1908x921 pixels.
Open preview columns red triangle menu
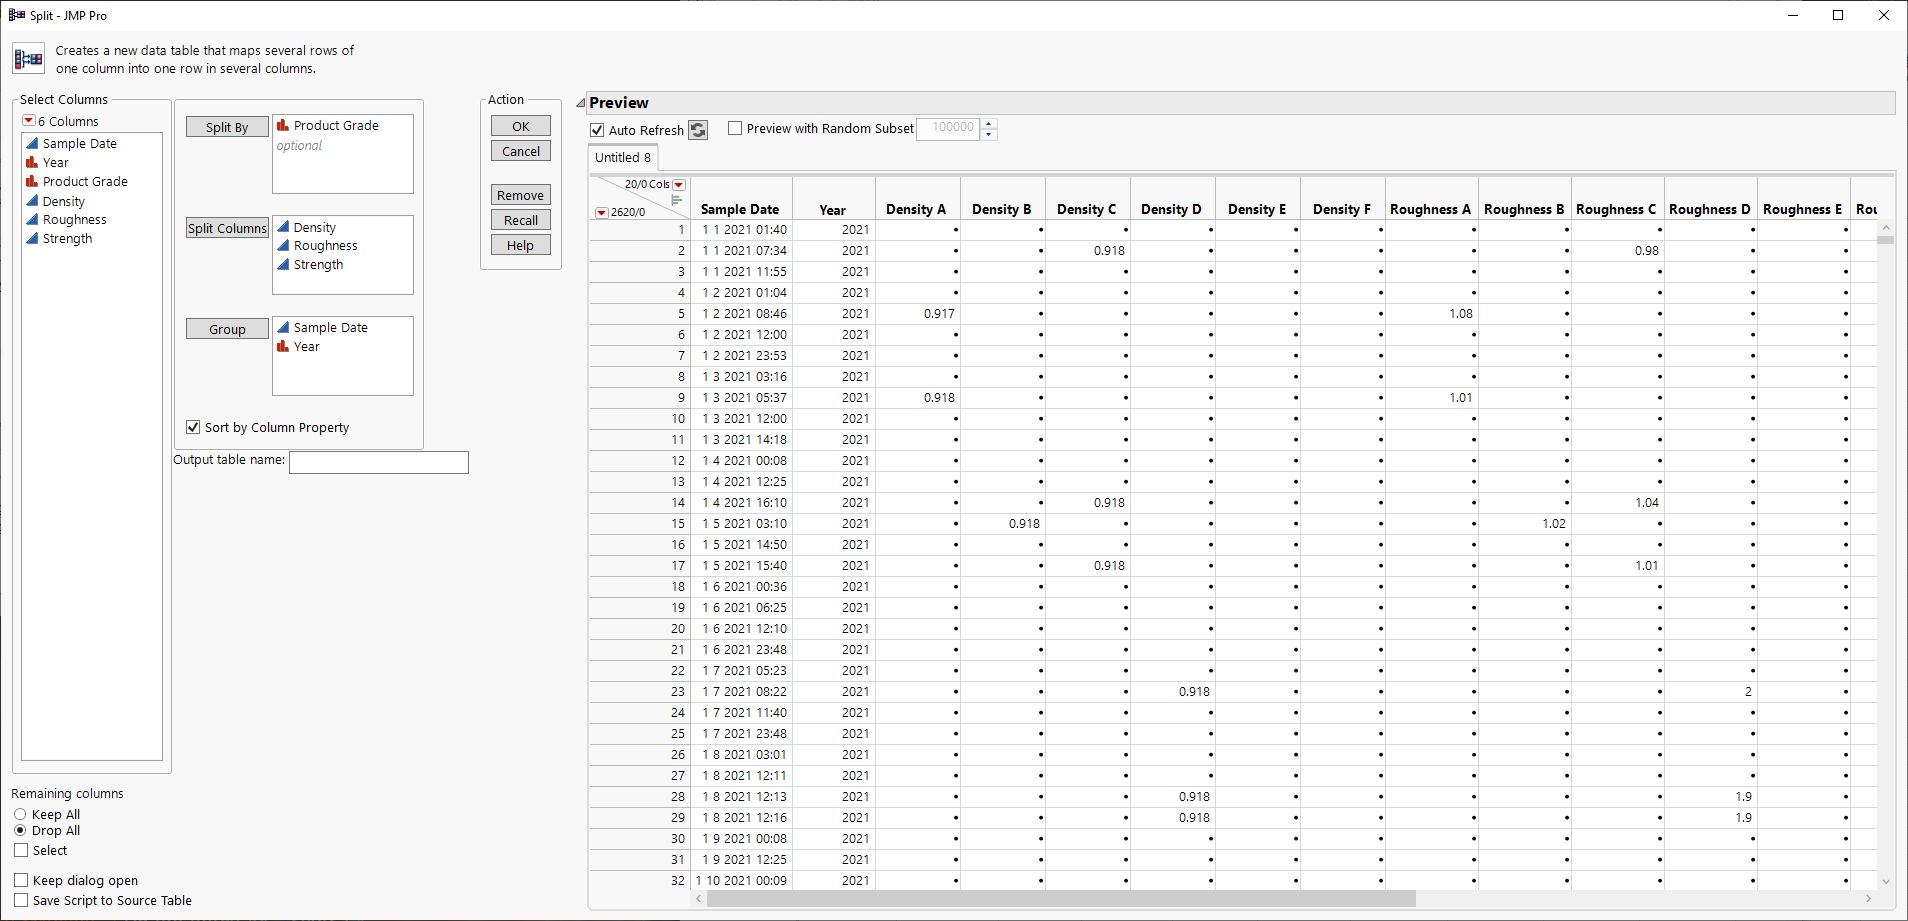(679, 185)
